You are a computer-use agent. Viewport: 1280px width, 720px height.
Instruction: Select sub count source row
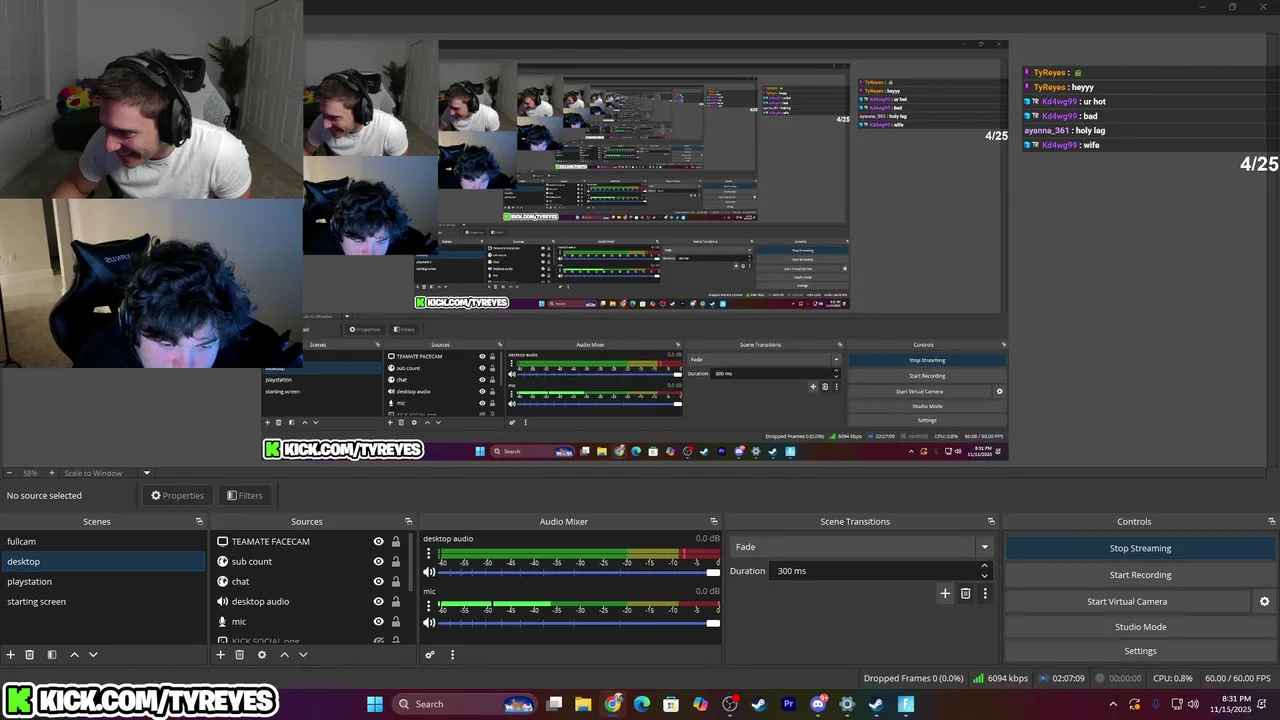coord(308,561)
